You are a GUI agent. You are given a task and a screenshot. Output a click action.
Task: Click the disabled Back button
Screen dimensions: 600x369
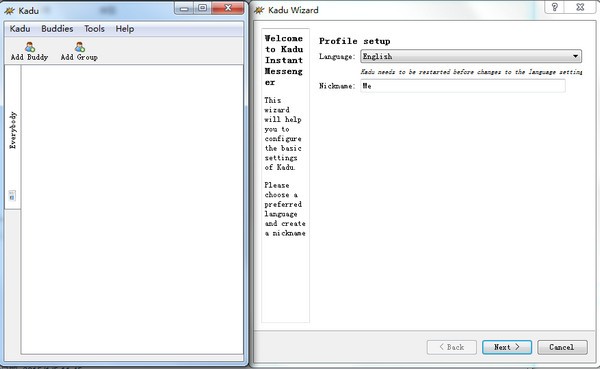[452, 347]
